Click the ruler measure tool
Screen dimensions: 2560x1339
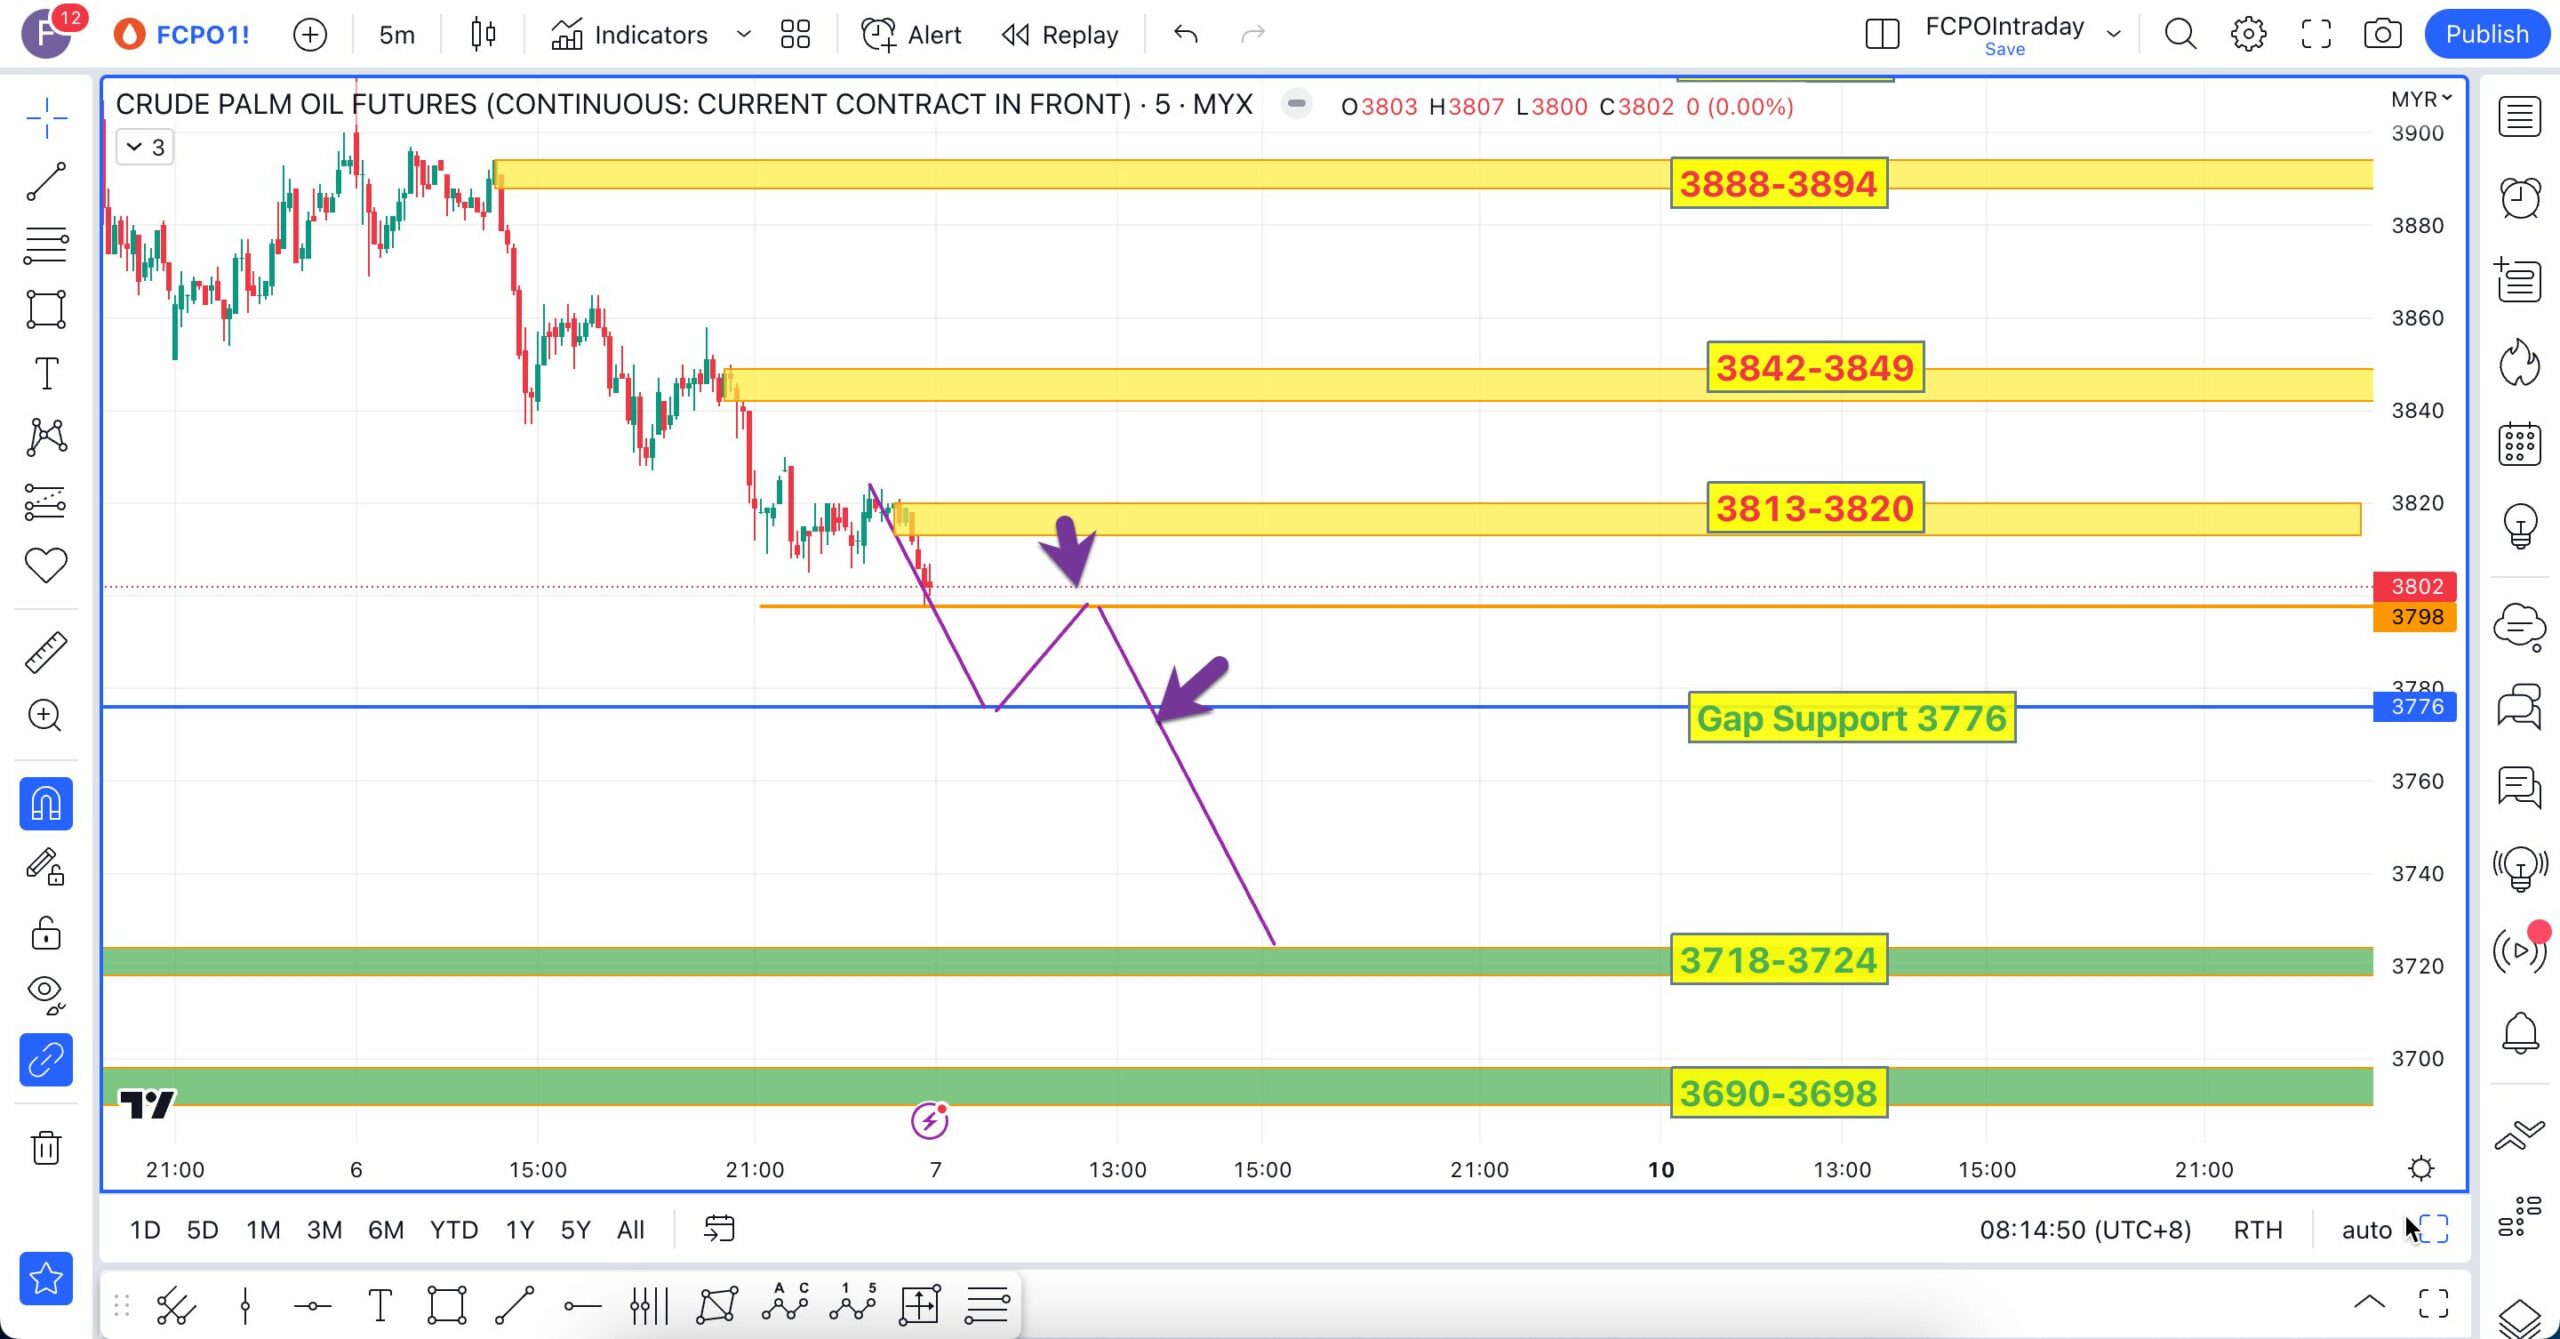[x=46, y=652]
